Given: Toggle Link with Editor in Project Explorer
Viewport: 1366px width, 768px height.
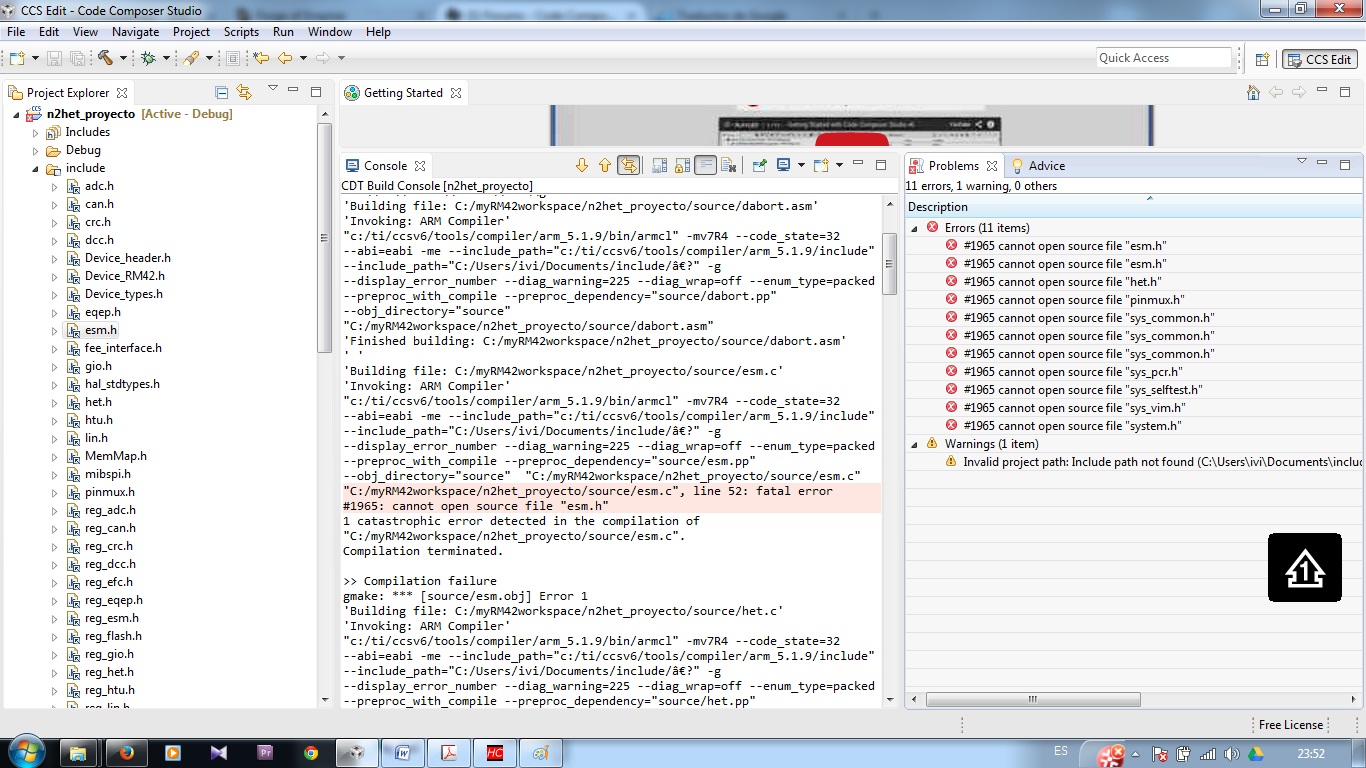Looking at the screenshot, I should (x=244, y=92).
